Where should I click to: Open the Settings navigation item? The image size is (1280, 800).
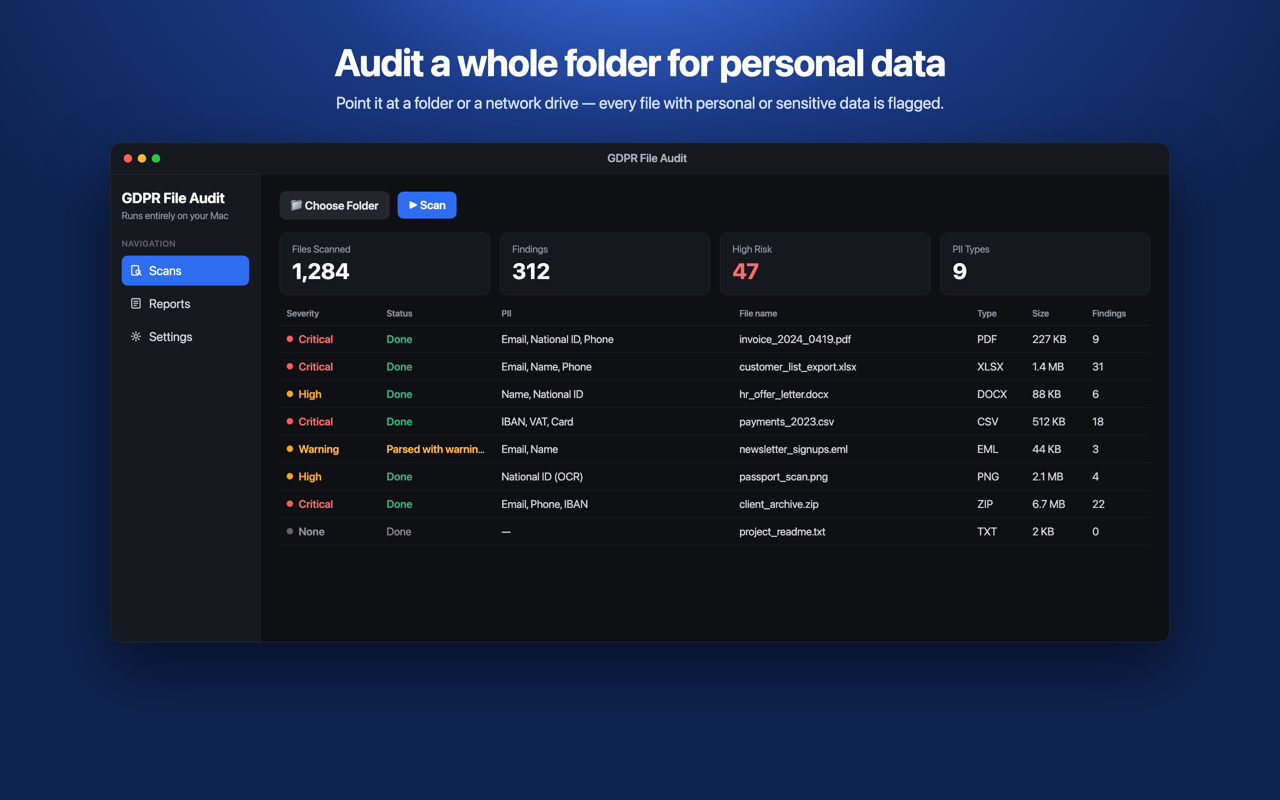coord(185,337)
